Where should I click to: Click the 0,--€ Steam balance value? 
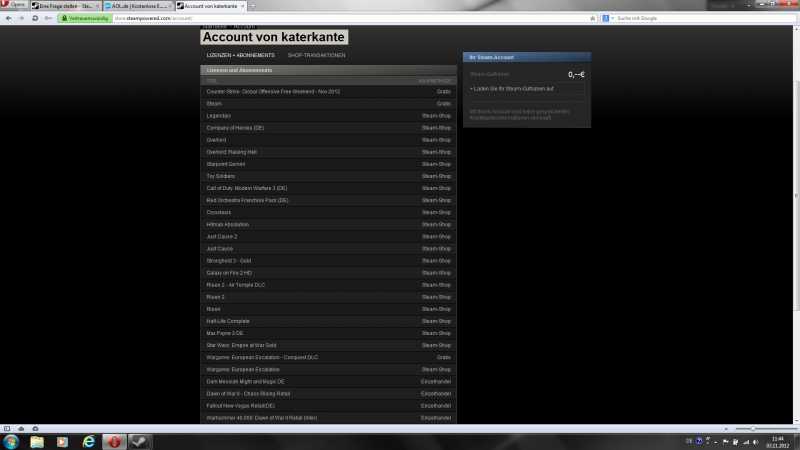pyautogui.click(x=576, y=74)
